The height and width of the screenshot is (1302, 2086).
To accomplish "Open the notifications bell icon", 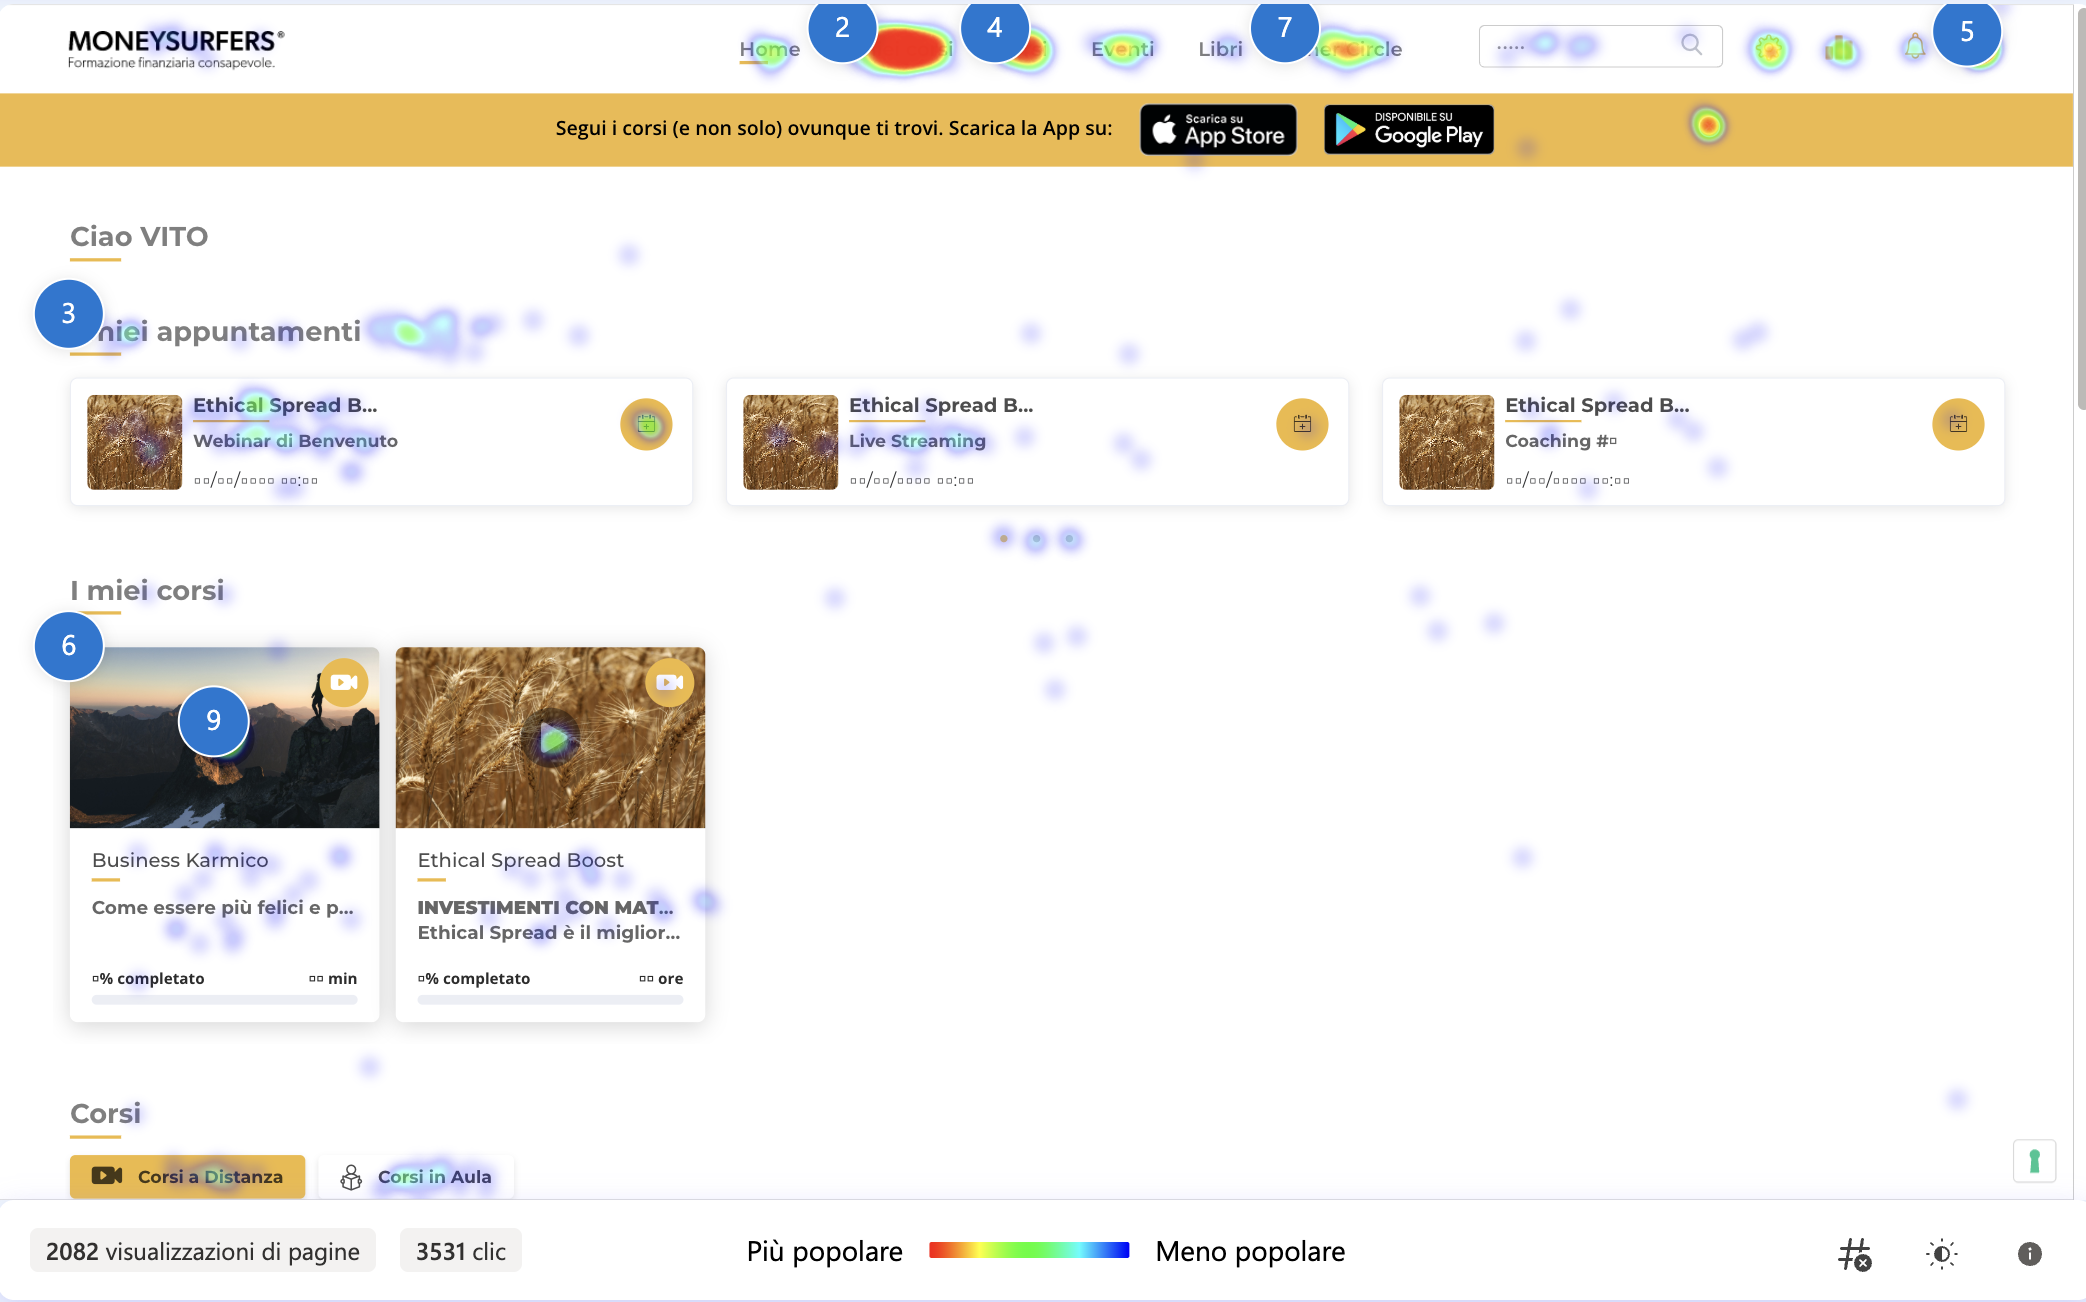I will click(1914, 47).
